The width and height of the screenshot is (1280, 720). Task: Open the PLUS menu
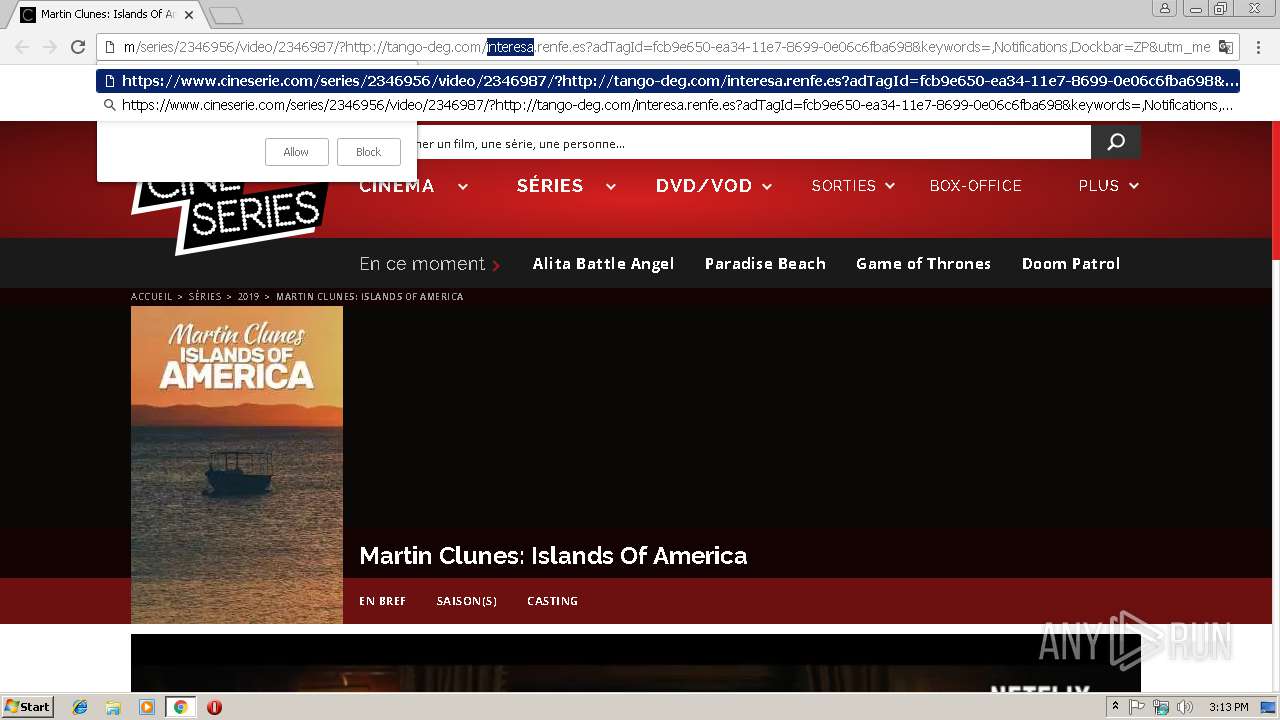(1098, 186)
